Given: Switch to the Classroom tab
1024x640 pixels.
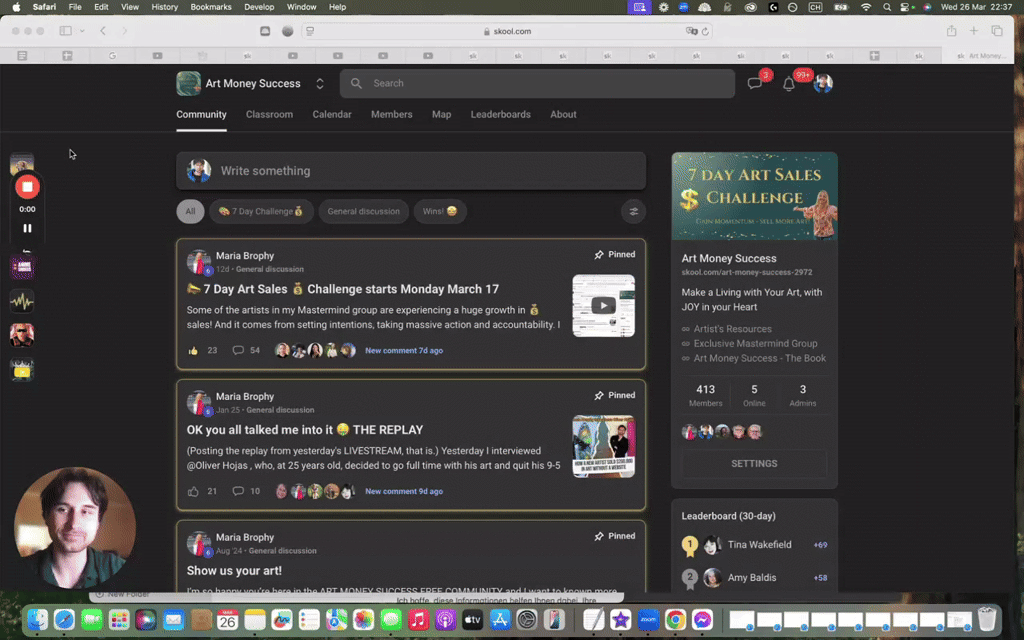Looking at the screenshot, I should coord(269,114).
